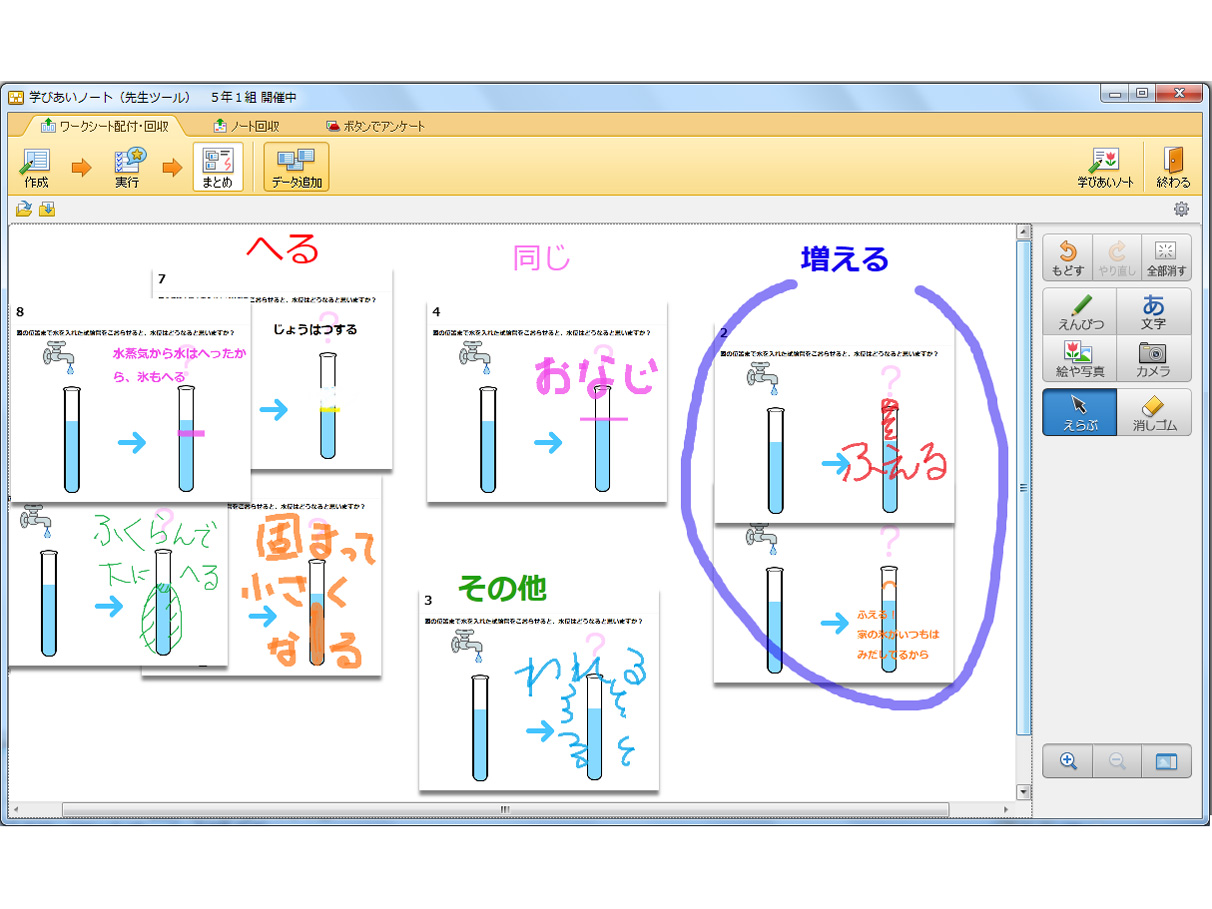1212x909 pixels.
Task: Open the gear settings menu
Action: pos(1181,209)
